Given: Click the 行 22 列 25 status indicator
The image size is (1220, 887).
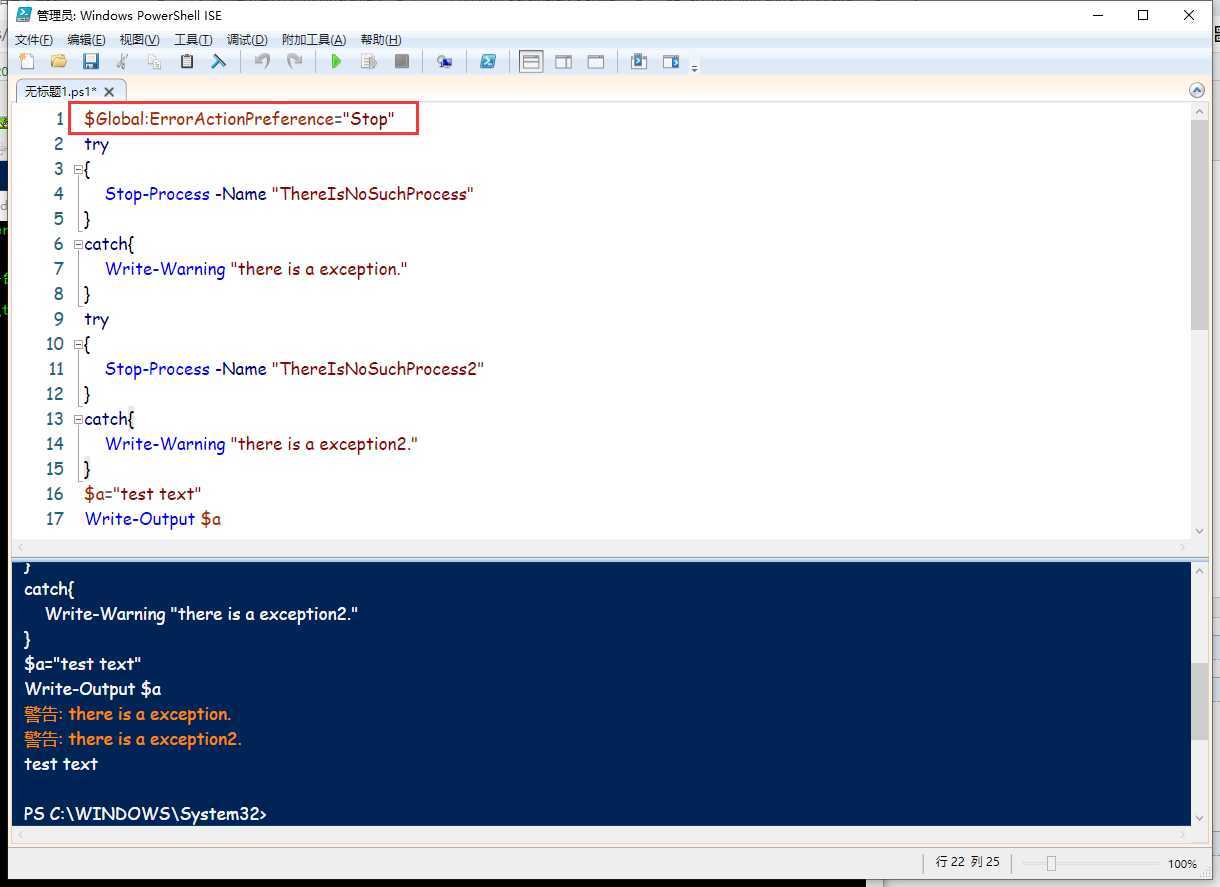Looking at the screenshot, I should tap(967, 862).
